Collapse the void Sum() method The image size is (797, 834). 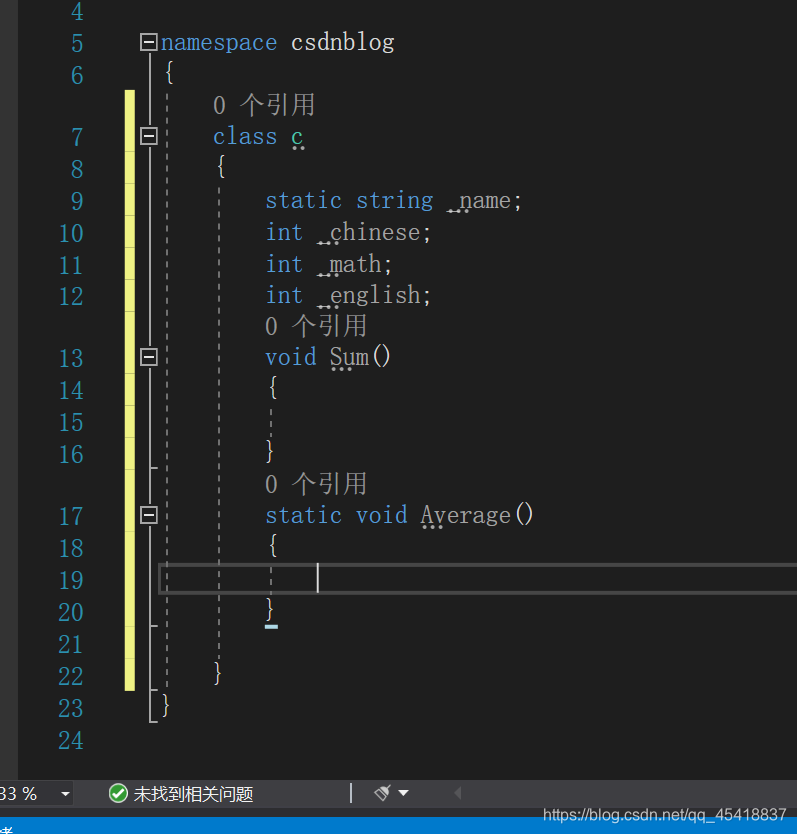pos(148,357)
